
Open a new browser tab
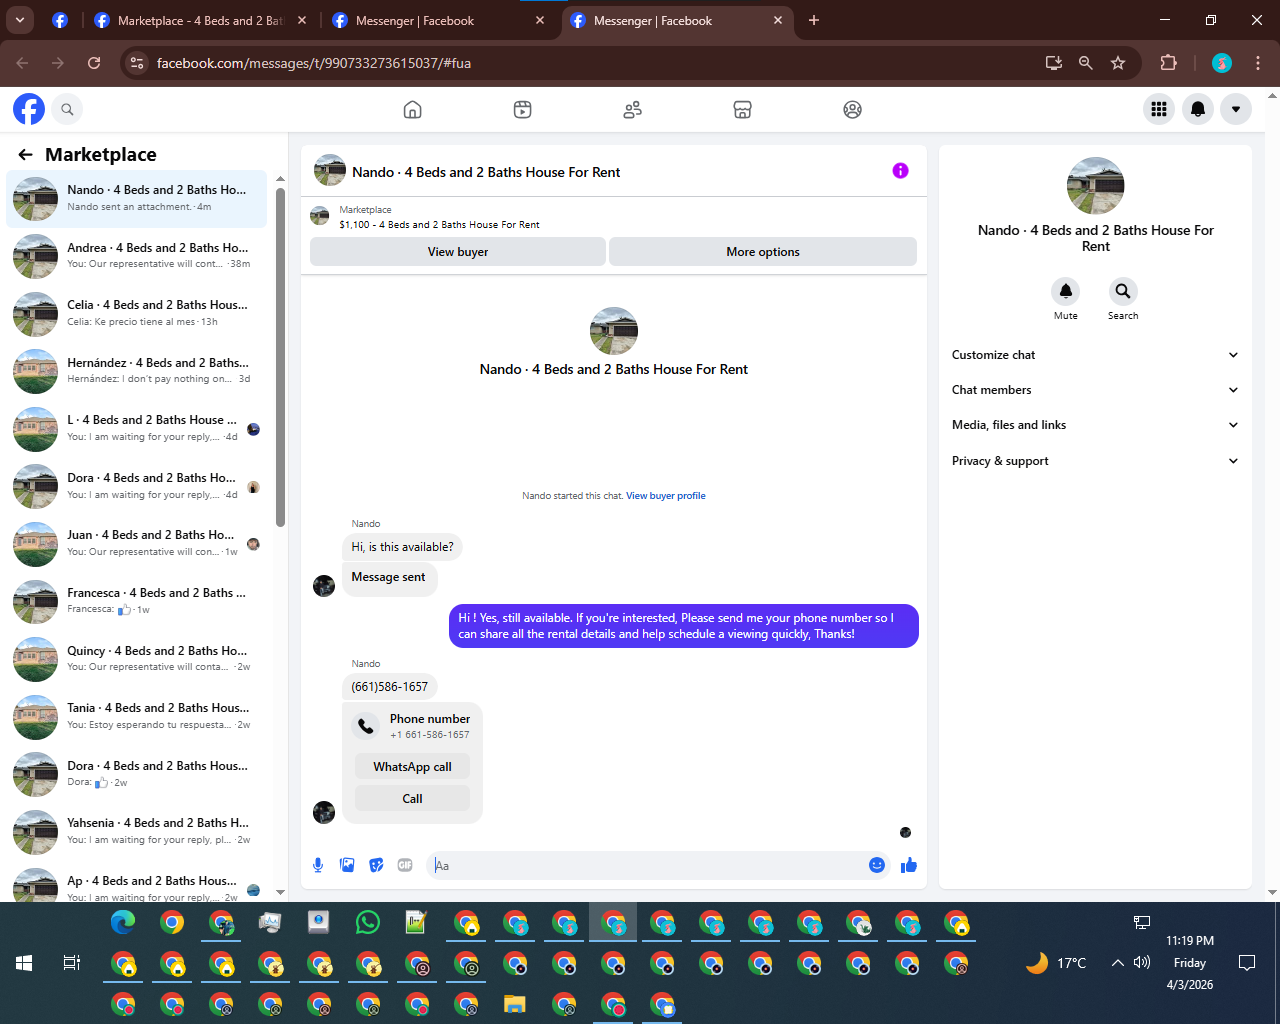tap(814, 20)
